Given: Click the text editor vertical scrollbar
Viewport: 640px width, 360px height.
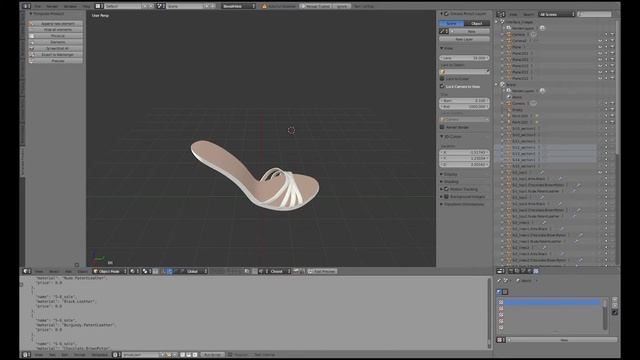Looking at the screenshot, I should (489, 313).
